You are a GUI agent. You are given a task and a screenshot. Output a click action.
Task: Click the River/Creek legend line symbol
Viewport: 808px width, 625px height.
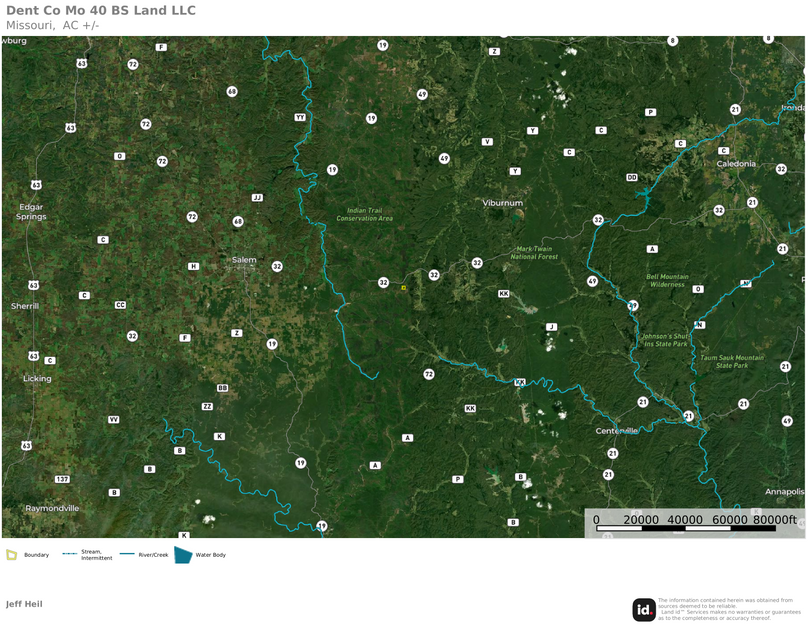127,554
